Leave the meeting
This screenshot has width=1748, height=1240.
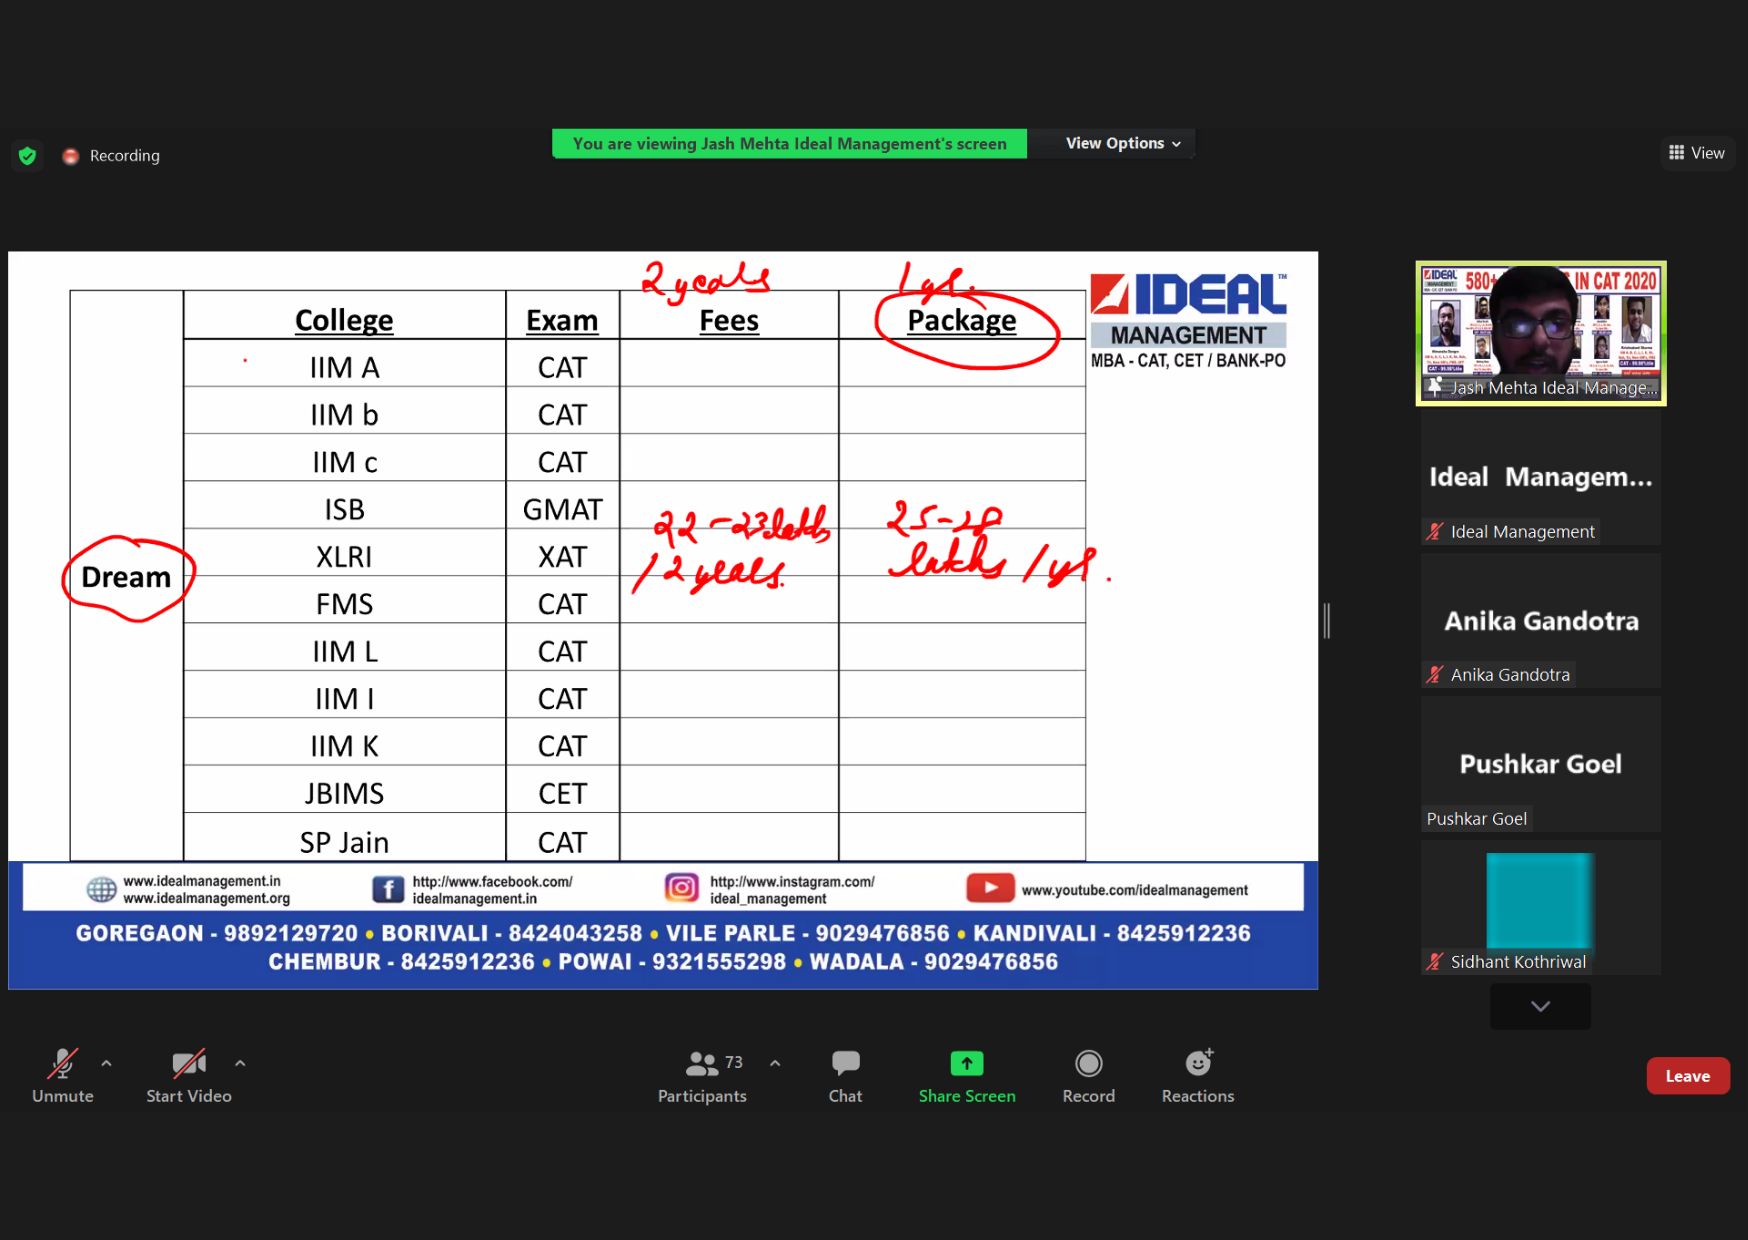(x=1688, y=1076)
